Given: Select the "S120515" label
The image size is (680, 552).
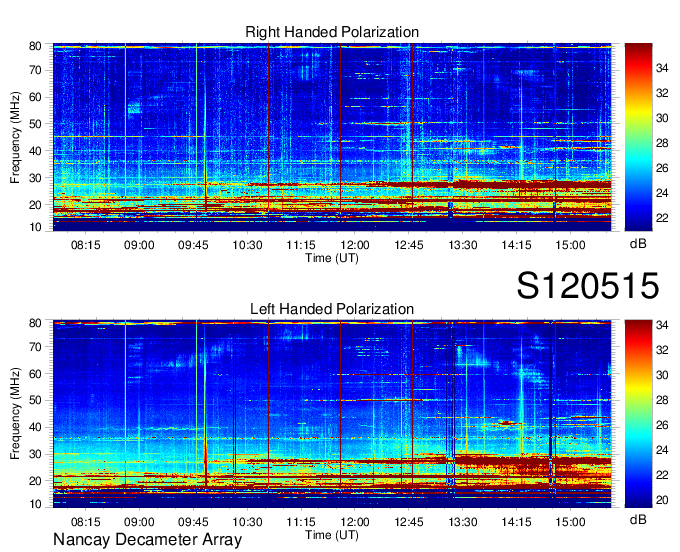Looking at the screenshot, I should click(x=588, y=286).
